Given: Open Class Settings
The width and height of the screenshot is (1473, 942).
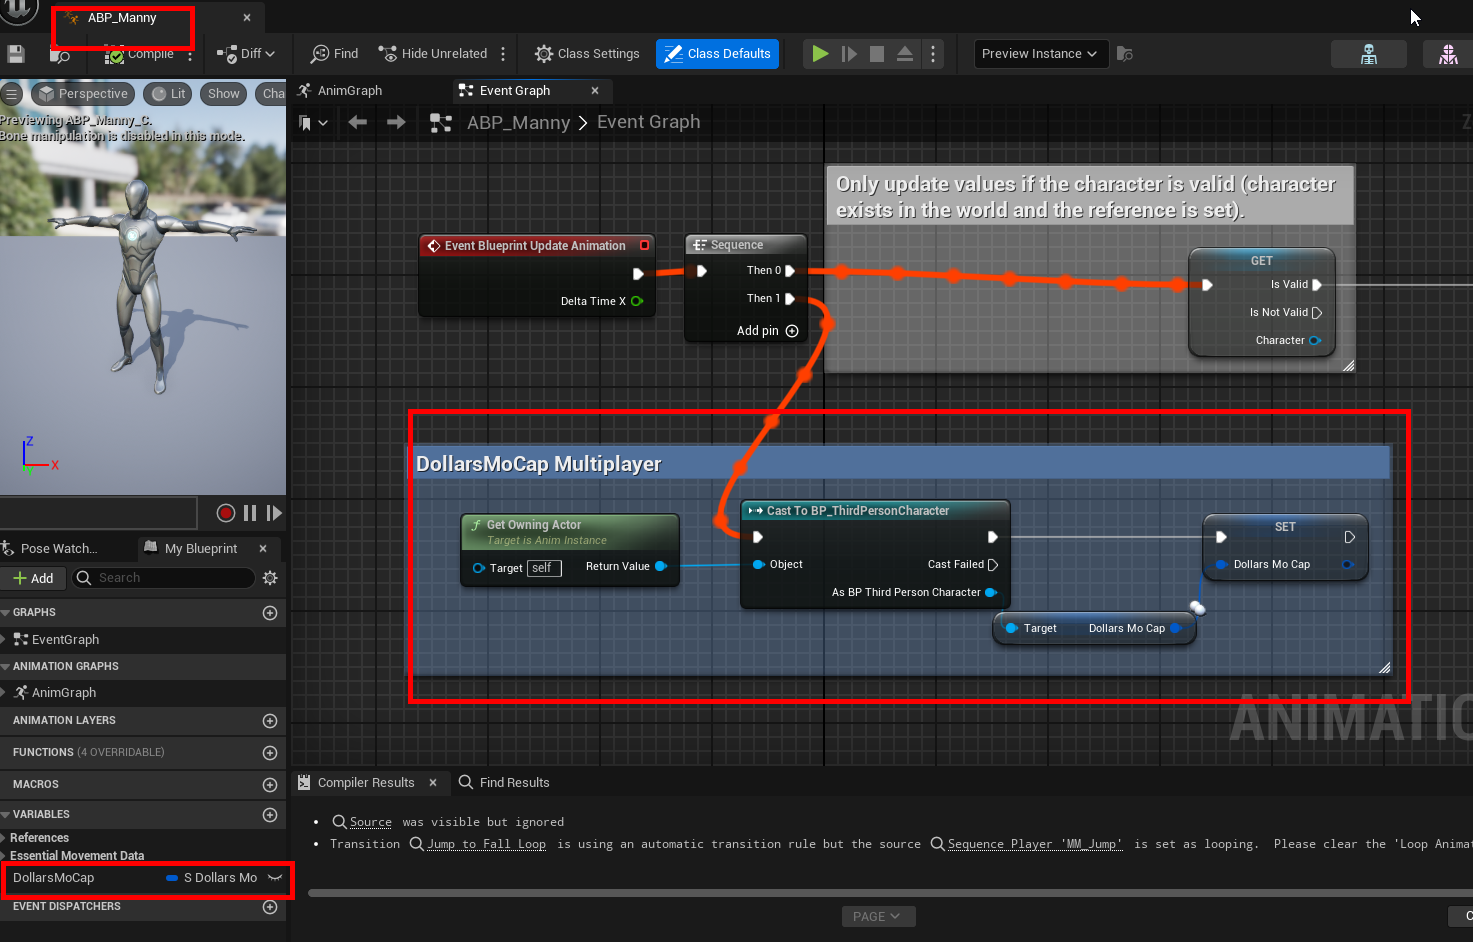Looking at the screenshot, I should (587, 54).
